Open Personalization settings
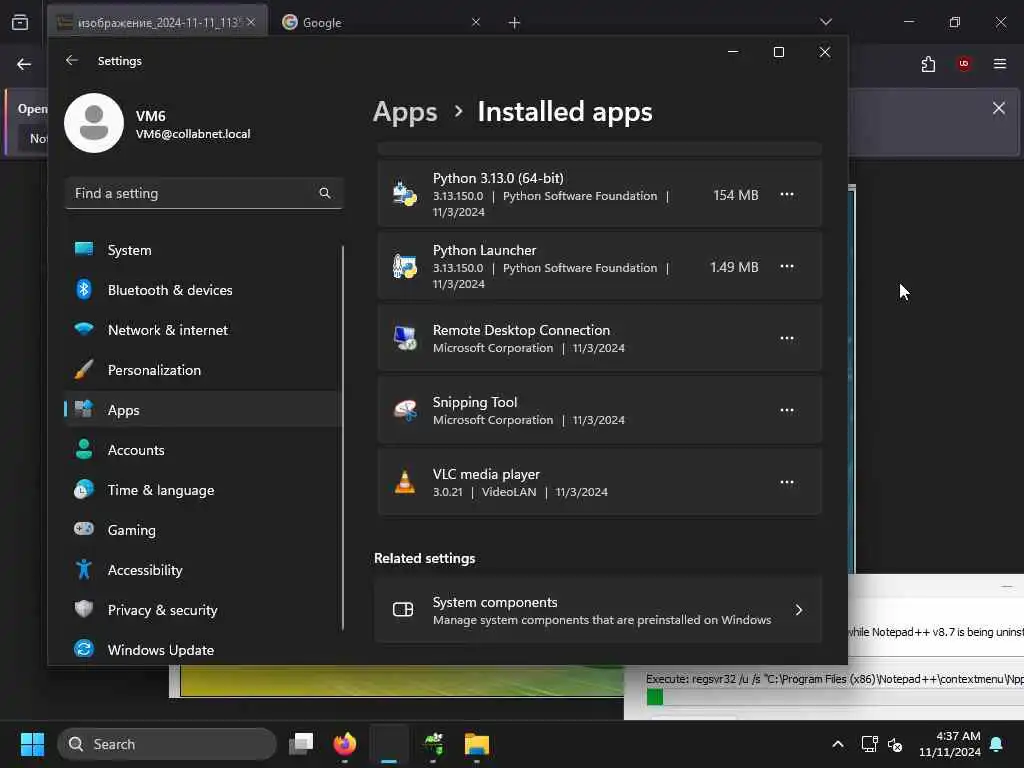Screen dimensions: 1024x768 click(x=203, y=370)
